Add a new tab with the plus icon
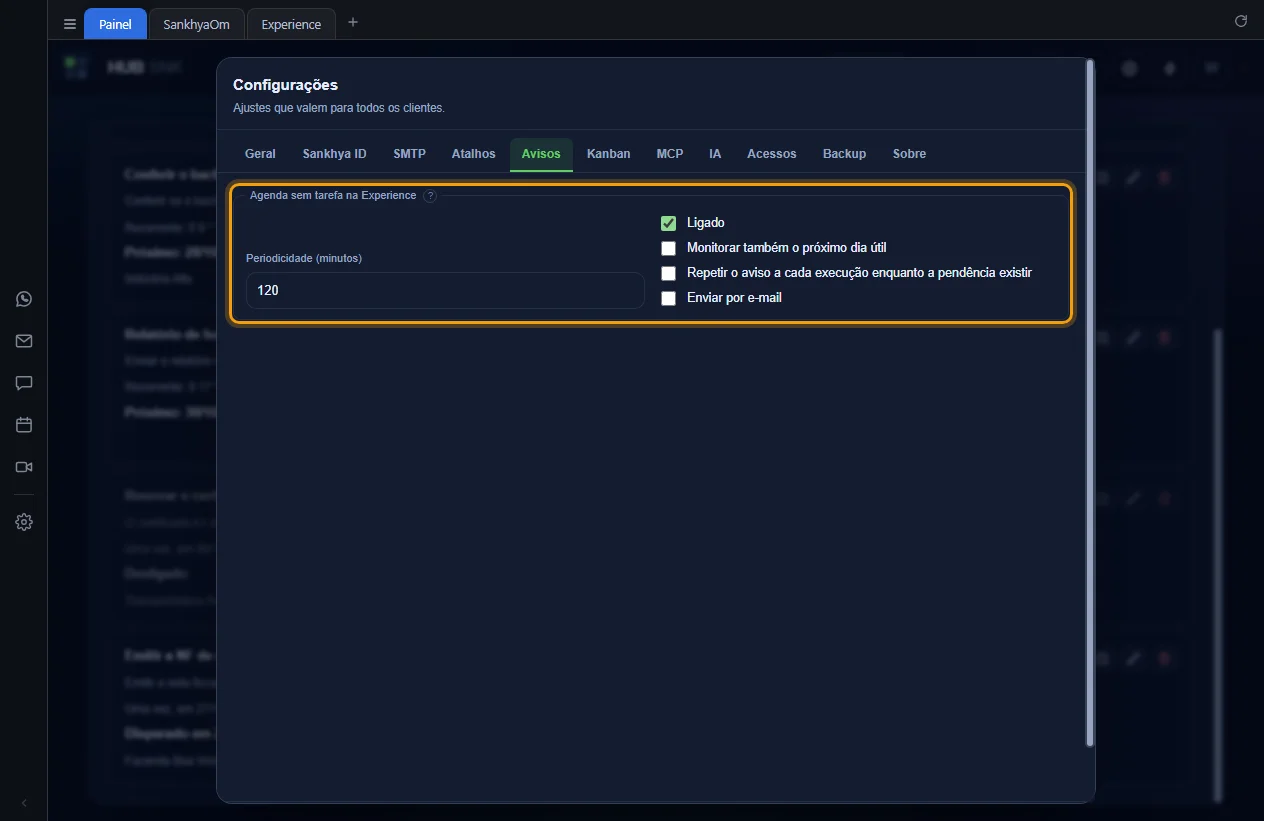The width and height of the screenshot is (1264, 821). click(x=352, y=22)
